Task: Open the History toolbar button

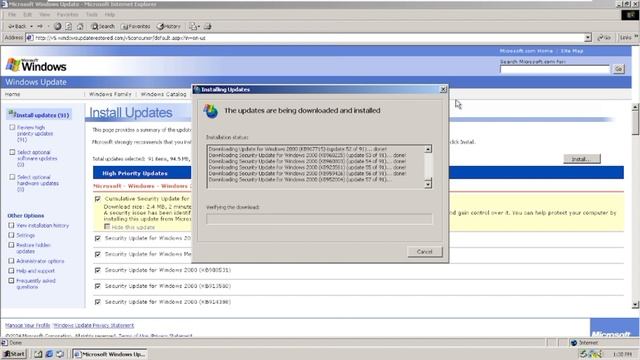Action: click(x=169, y=27)
